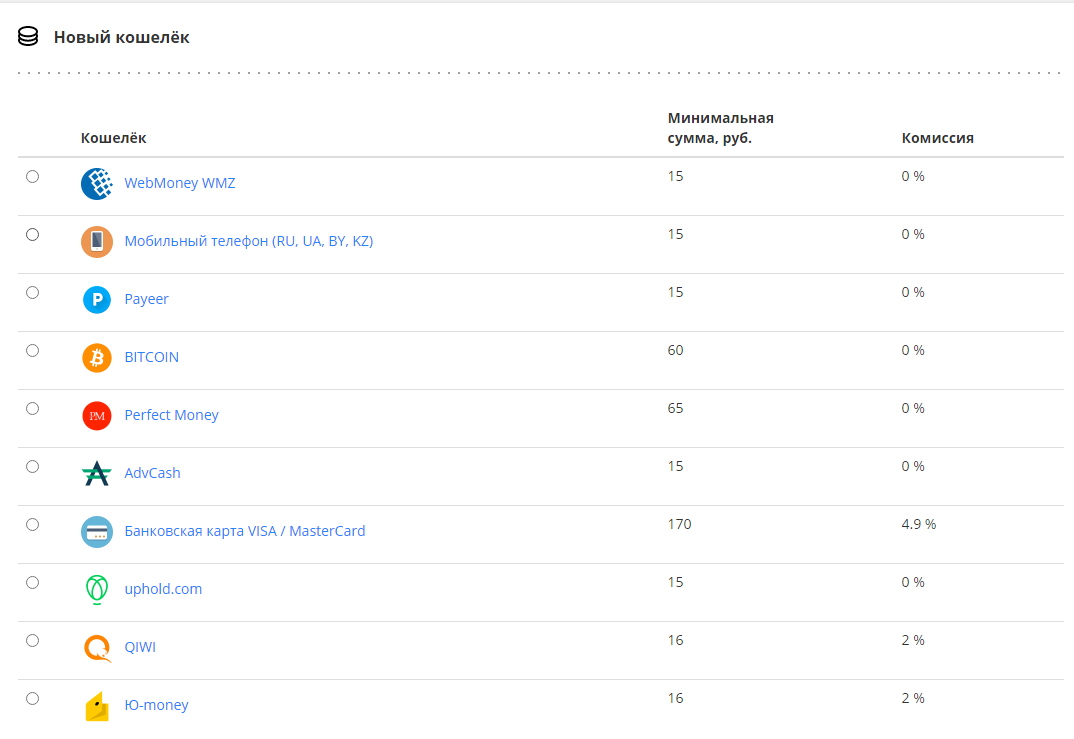This screenshot has height=739, width=1074.
Task: Choose the QIWI wallet radio button
Action: click(x=33, y=641)
